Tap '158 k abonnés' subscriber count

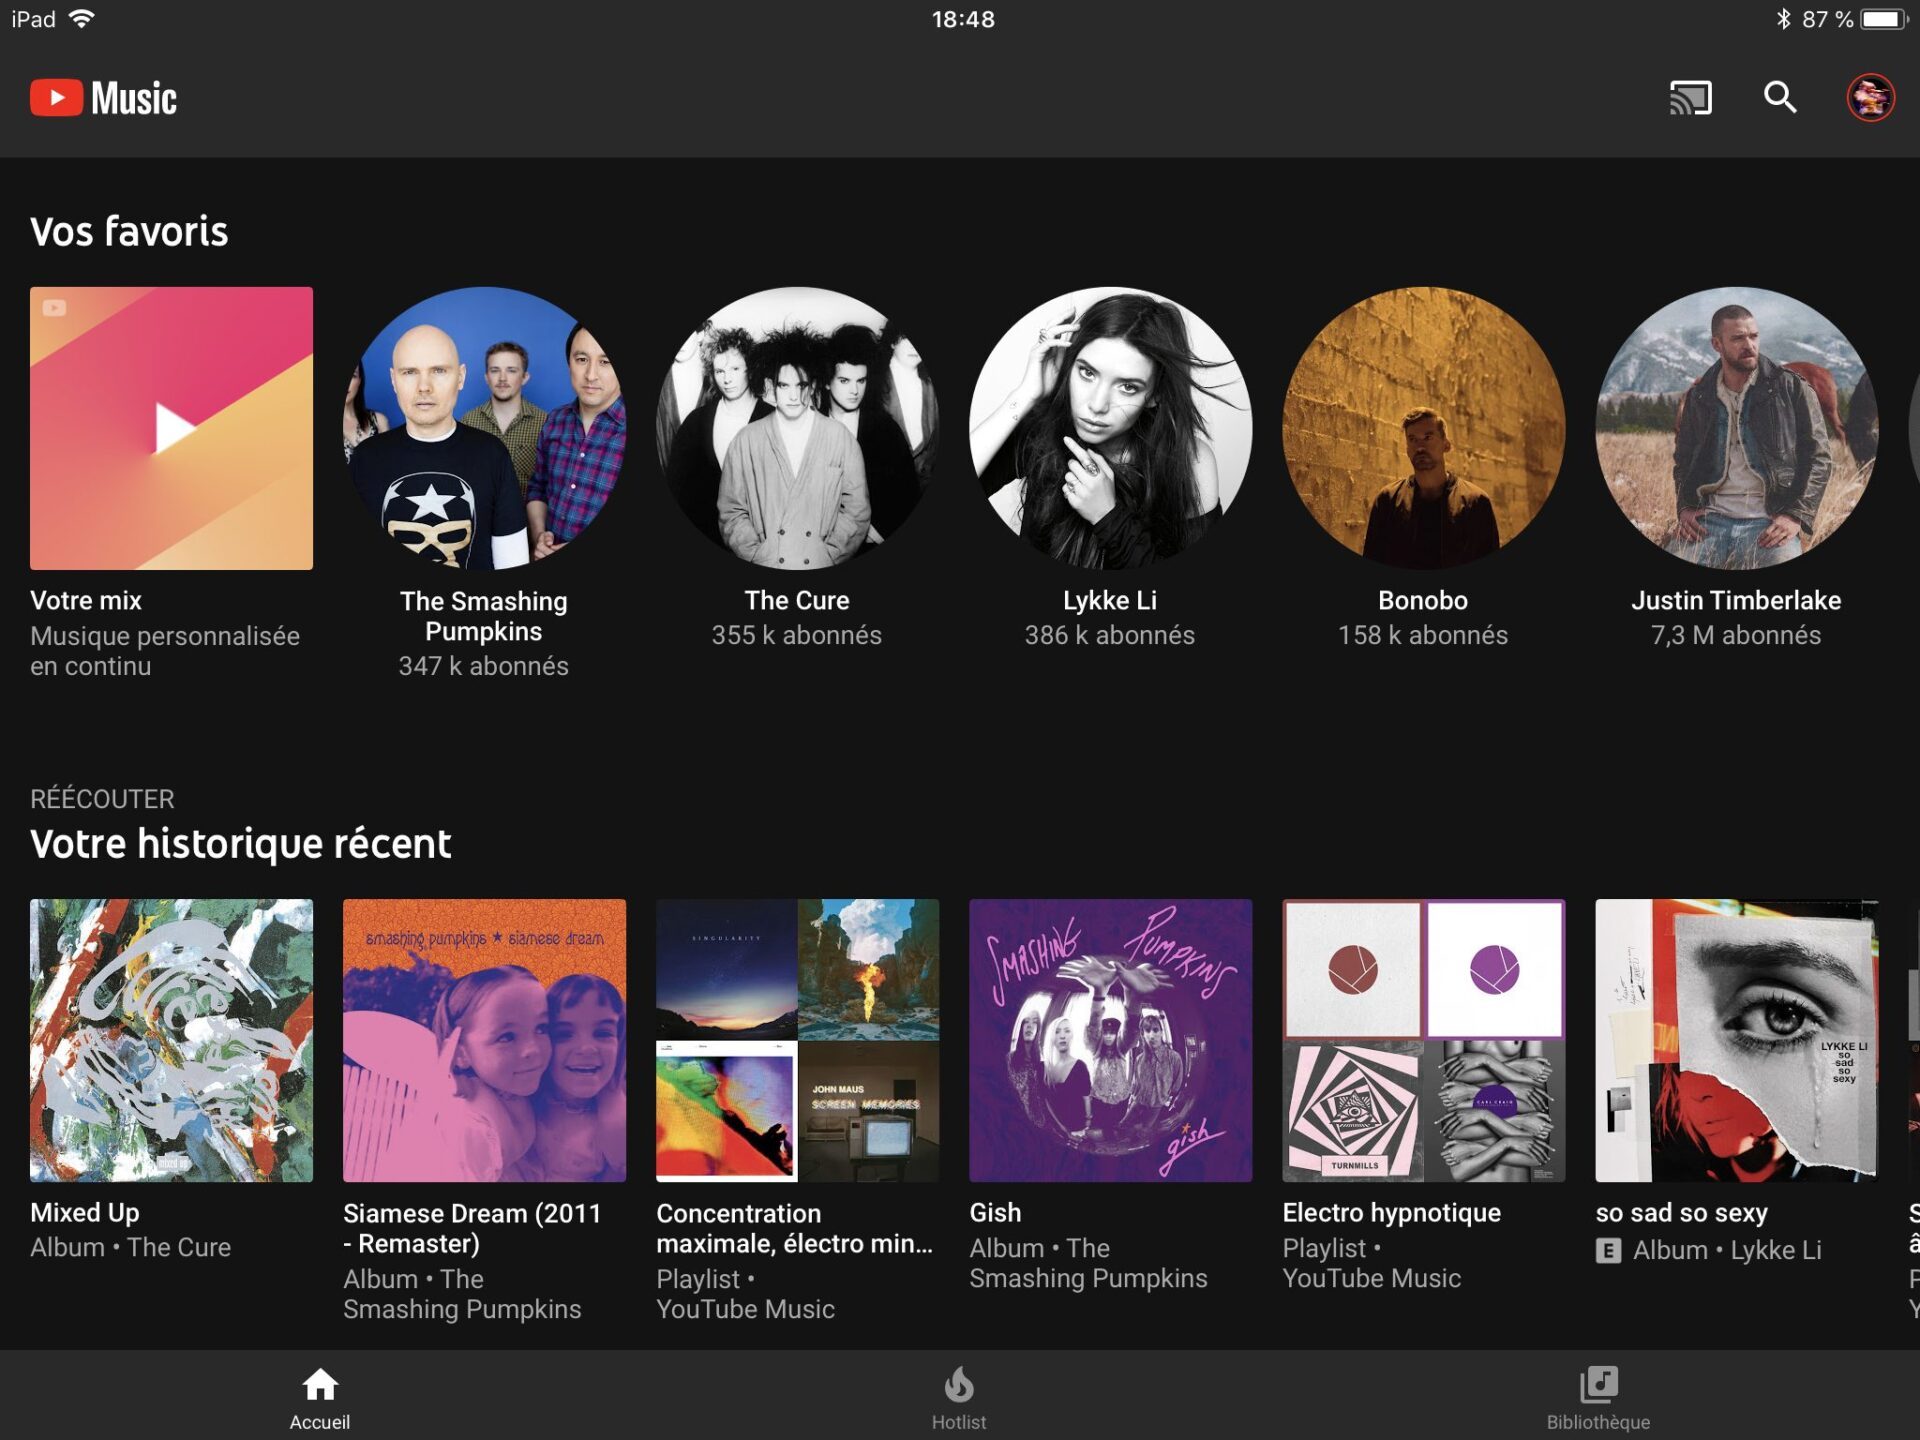[x=1423, y=635]
